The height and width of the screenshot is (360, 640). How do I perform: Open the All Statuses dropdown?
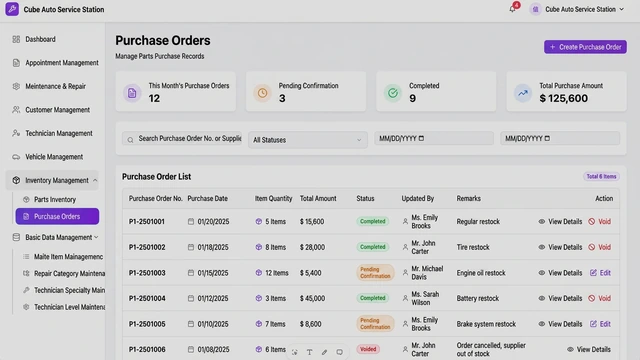307,140
